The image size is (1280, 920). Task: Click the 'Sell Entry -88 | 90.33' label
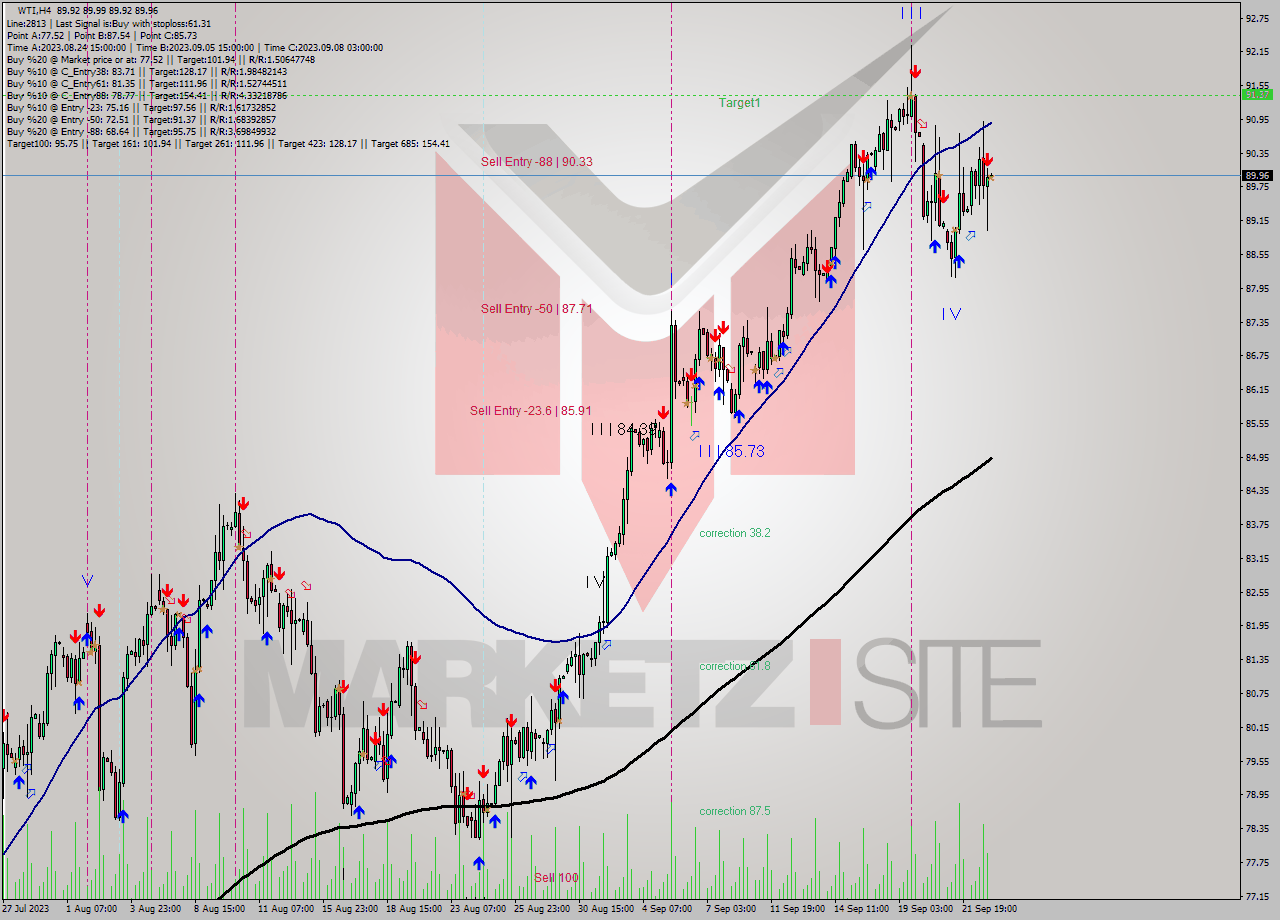(x=536, y=162)
